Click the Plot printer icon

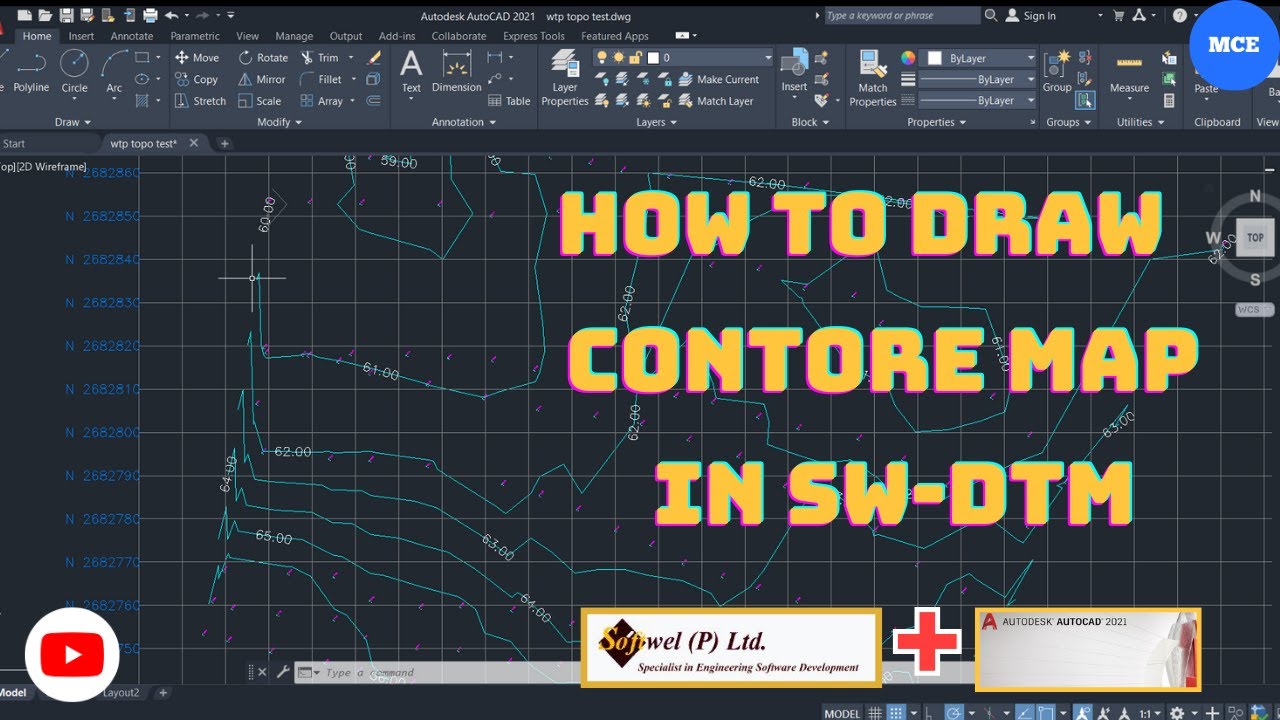150,15
